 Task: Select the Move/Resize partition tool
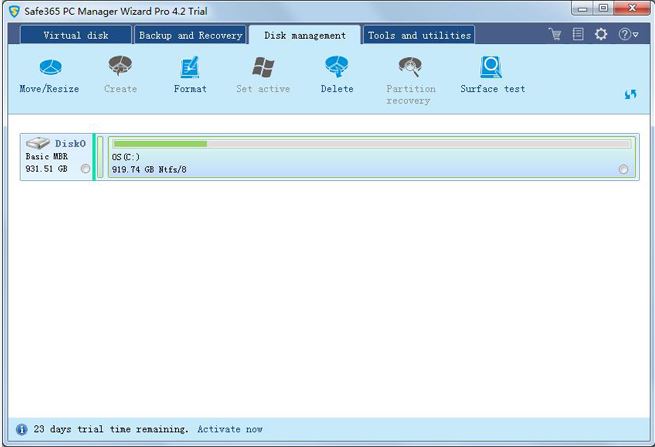[x=49, y=75]
